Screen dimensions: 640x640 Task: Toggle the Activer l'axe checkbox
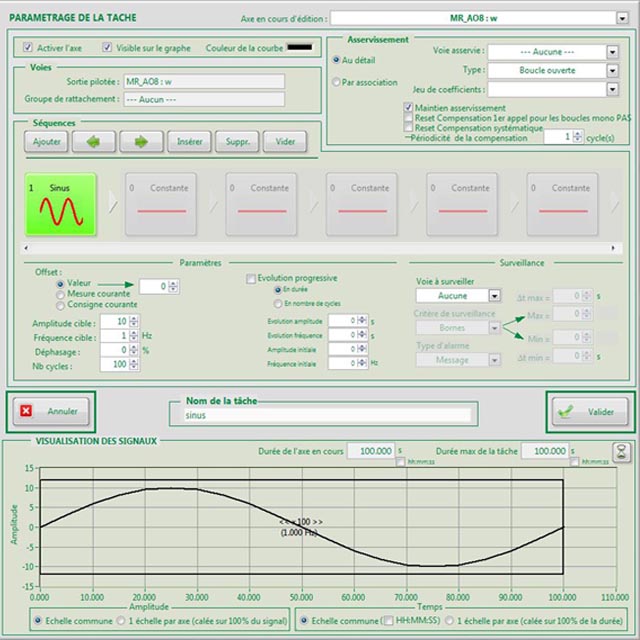29,47
